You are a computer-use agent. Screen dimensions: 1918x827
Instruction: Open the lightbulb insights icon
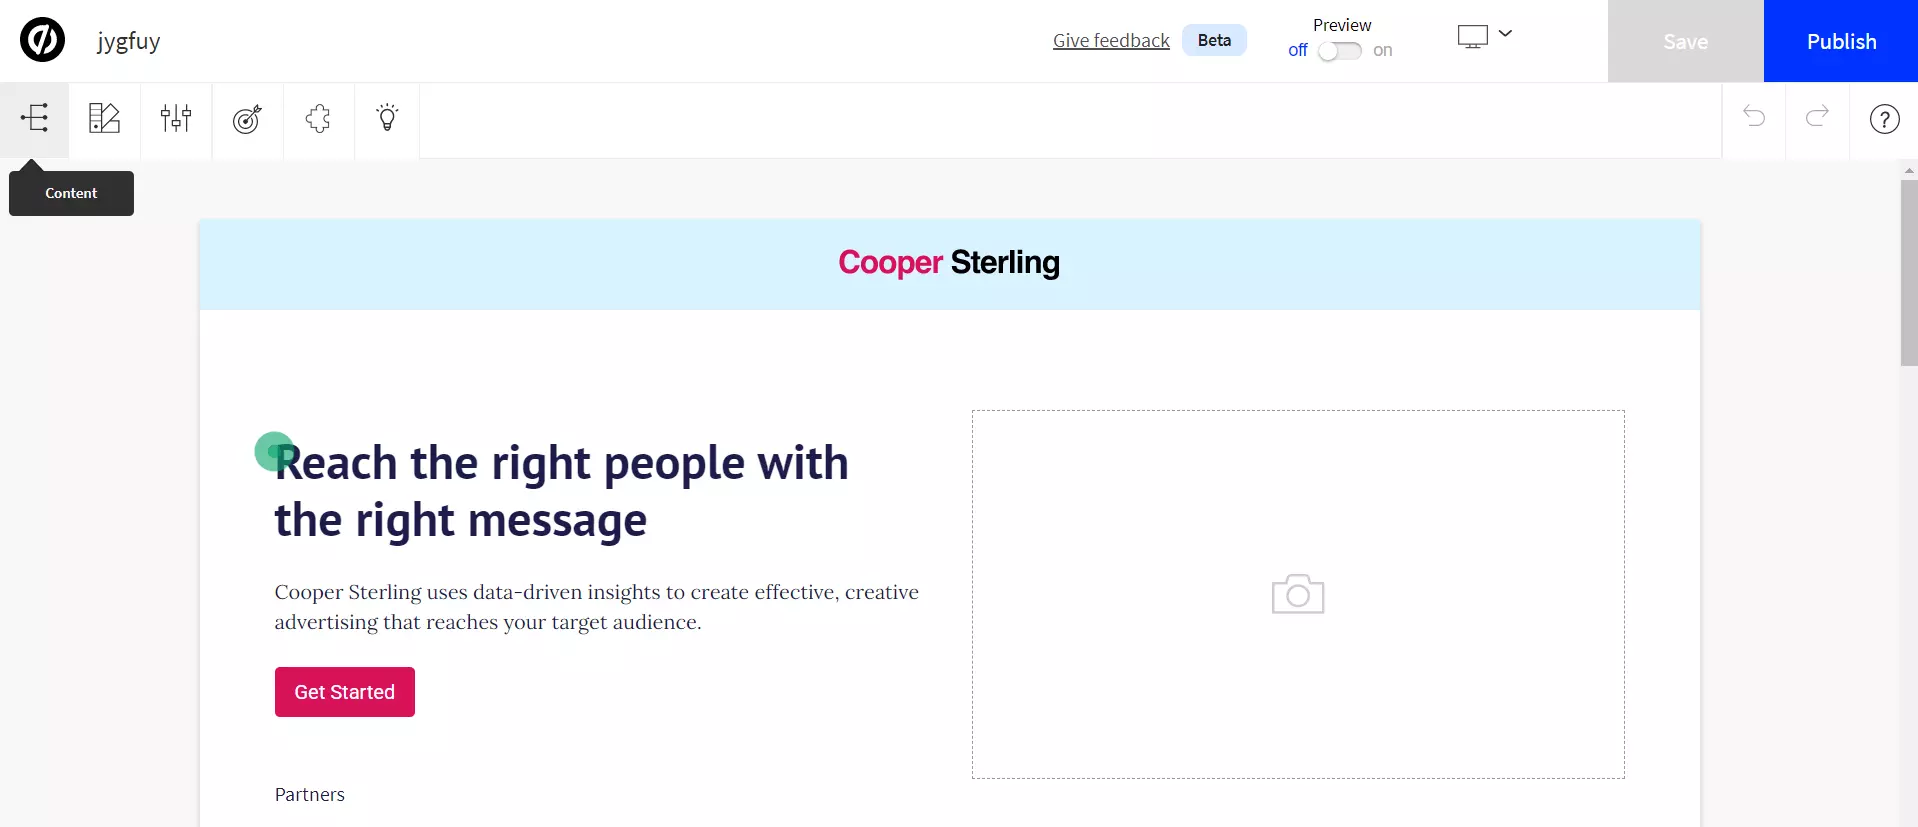pos(387,119)
